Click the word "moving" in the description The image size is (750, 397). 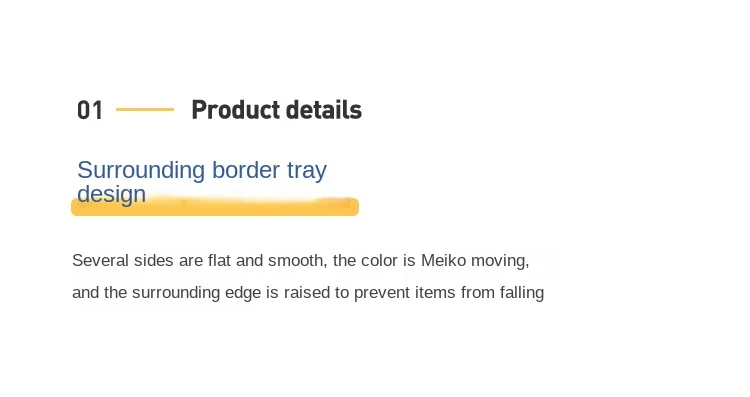[x=498, y=262]
